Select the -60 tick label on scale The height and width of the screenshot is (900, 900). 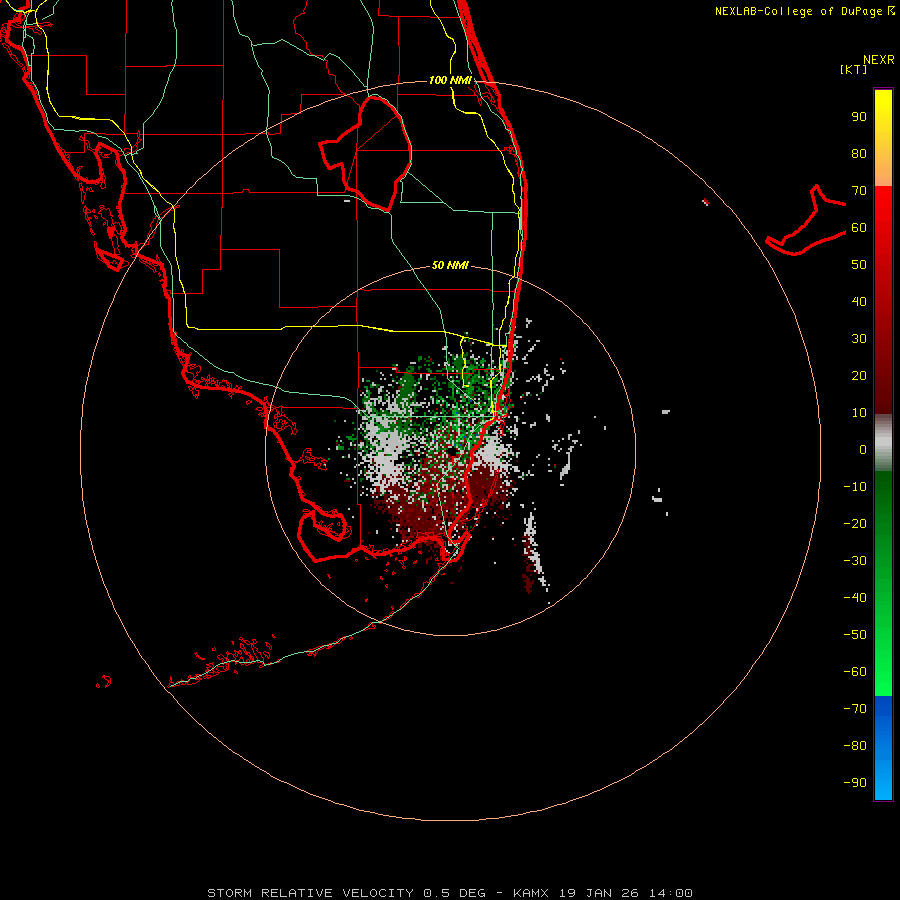855,672
